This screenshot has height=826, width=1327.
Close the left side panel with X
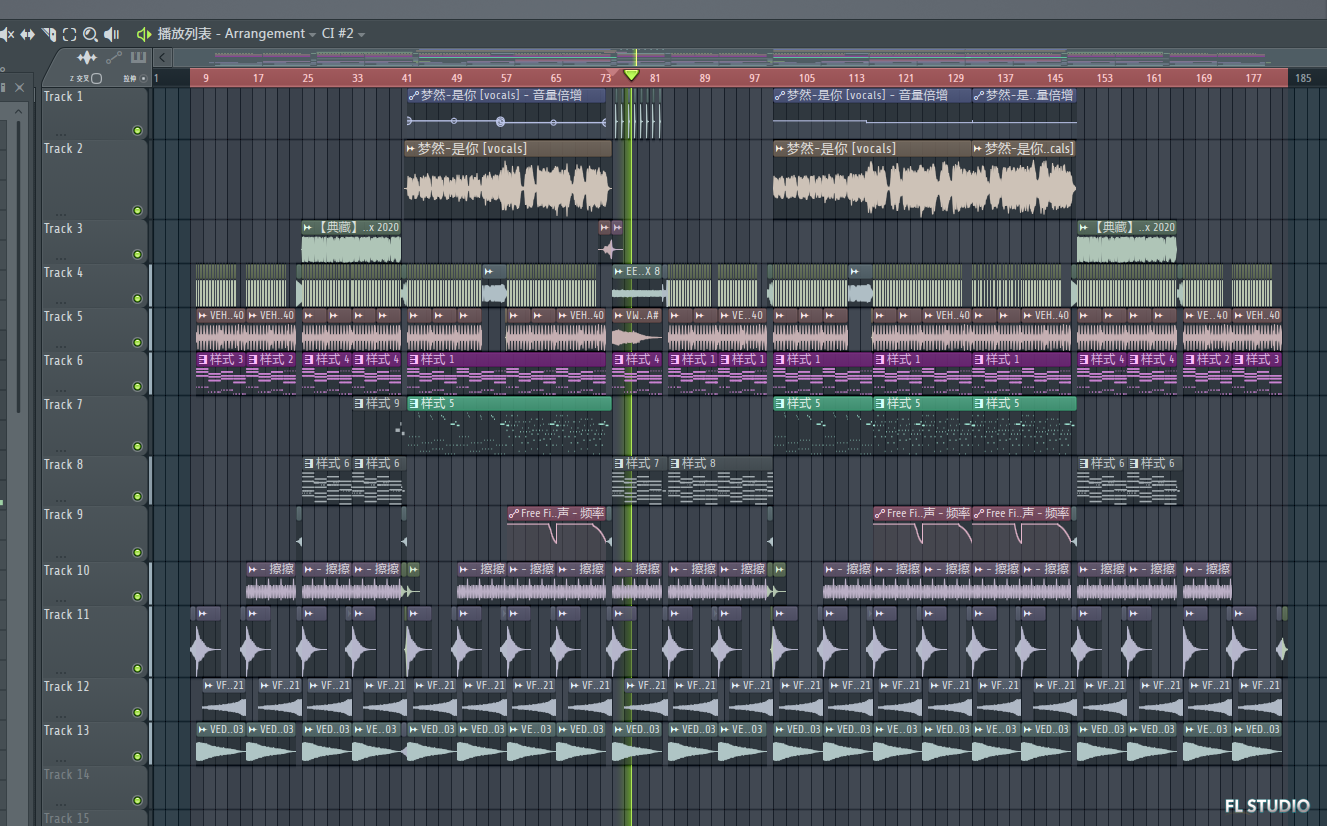tap(19, 88)
